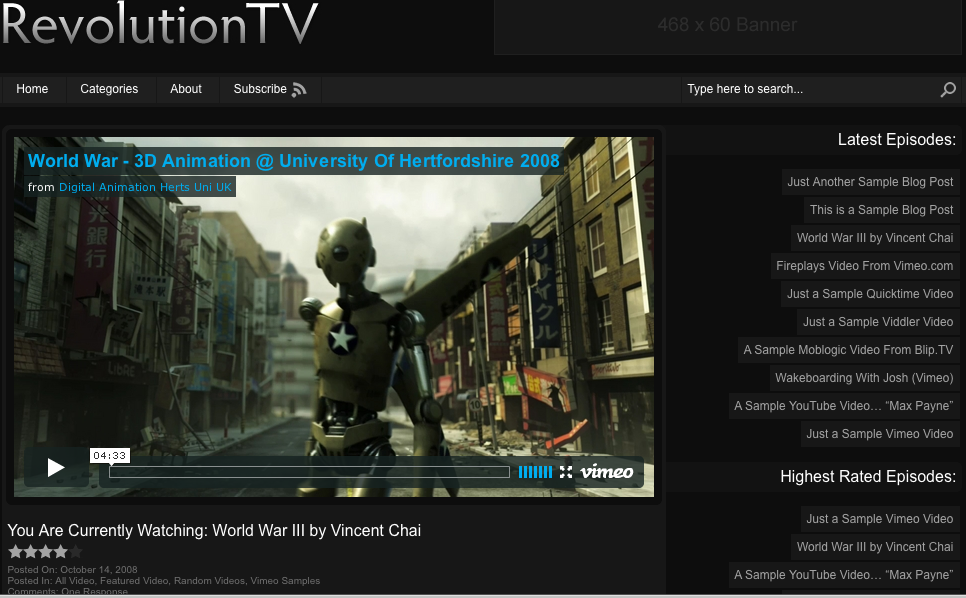Open latest episode 'World War III by Vincent Chai'
Image resolution: width=966 pixels, height=598 pixels.
click(874, 238)
